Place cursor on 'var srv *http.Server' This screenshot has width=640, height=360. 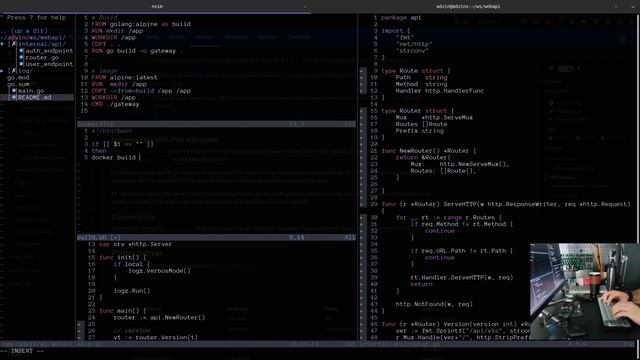[135, 244]
